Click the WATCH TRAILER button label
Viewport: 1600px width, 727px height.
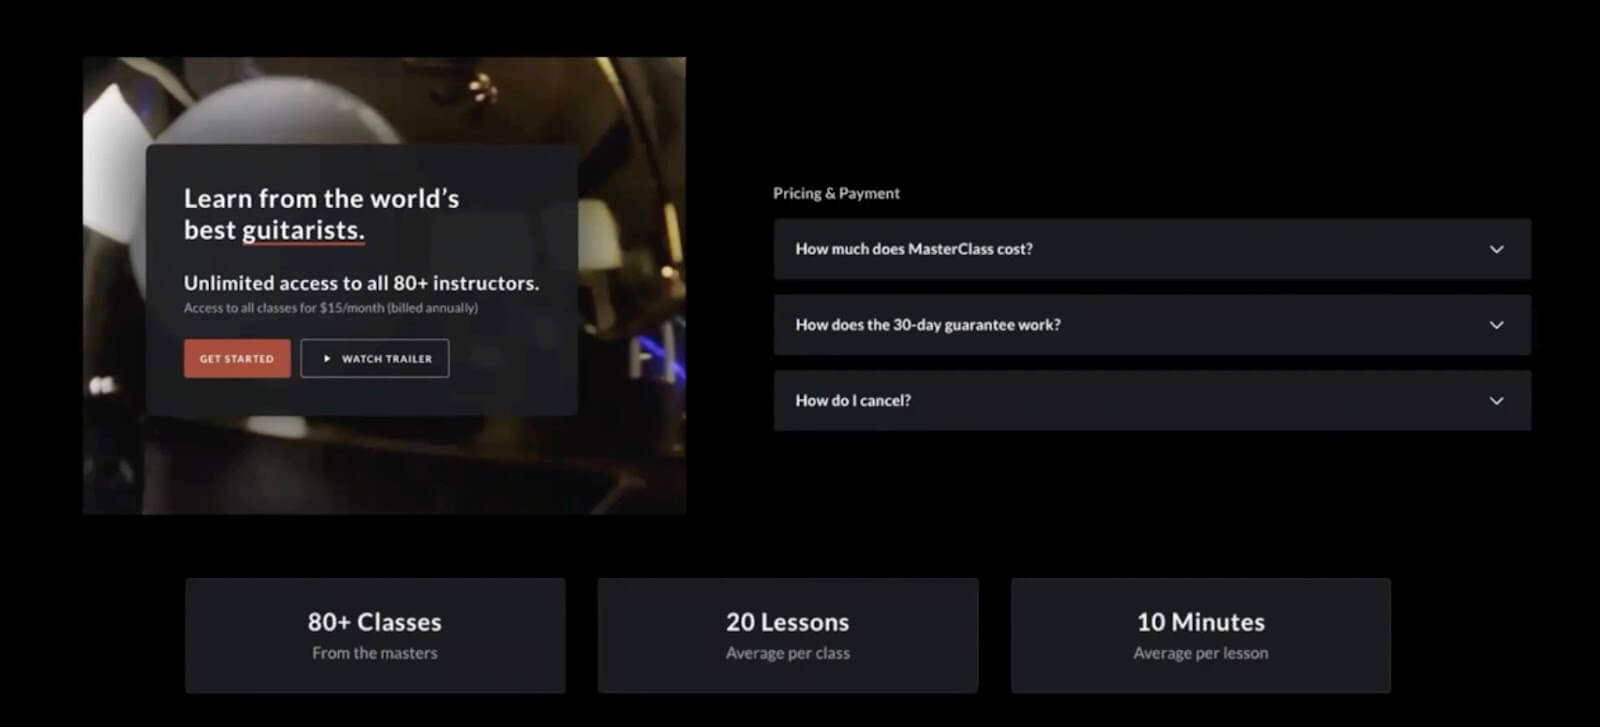coord(387,358)
